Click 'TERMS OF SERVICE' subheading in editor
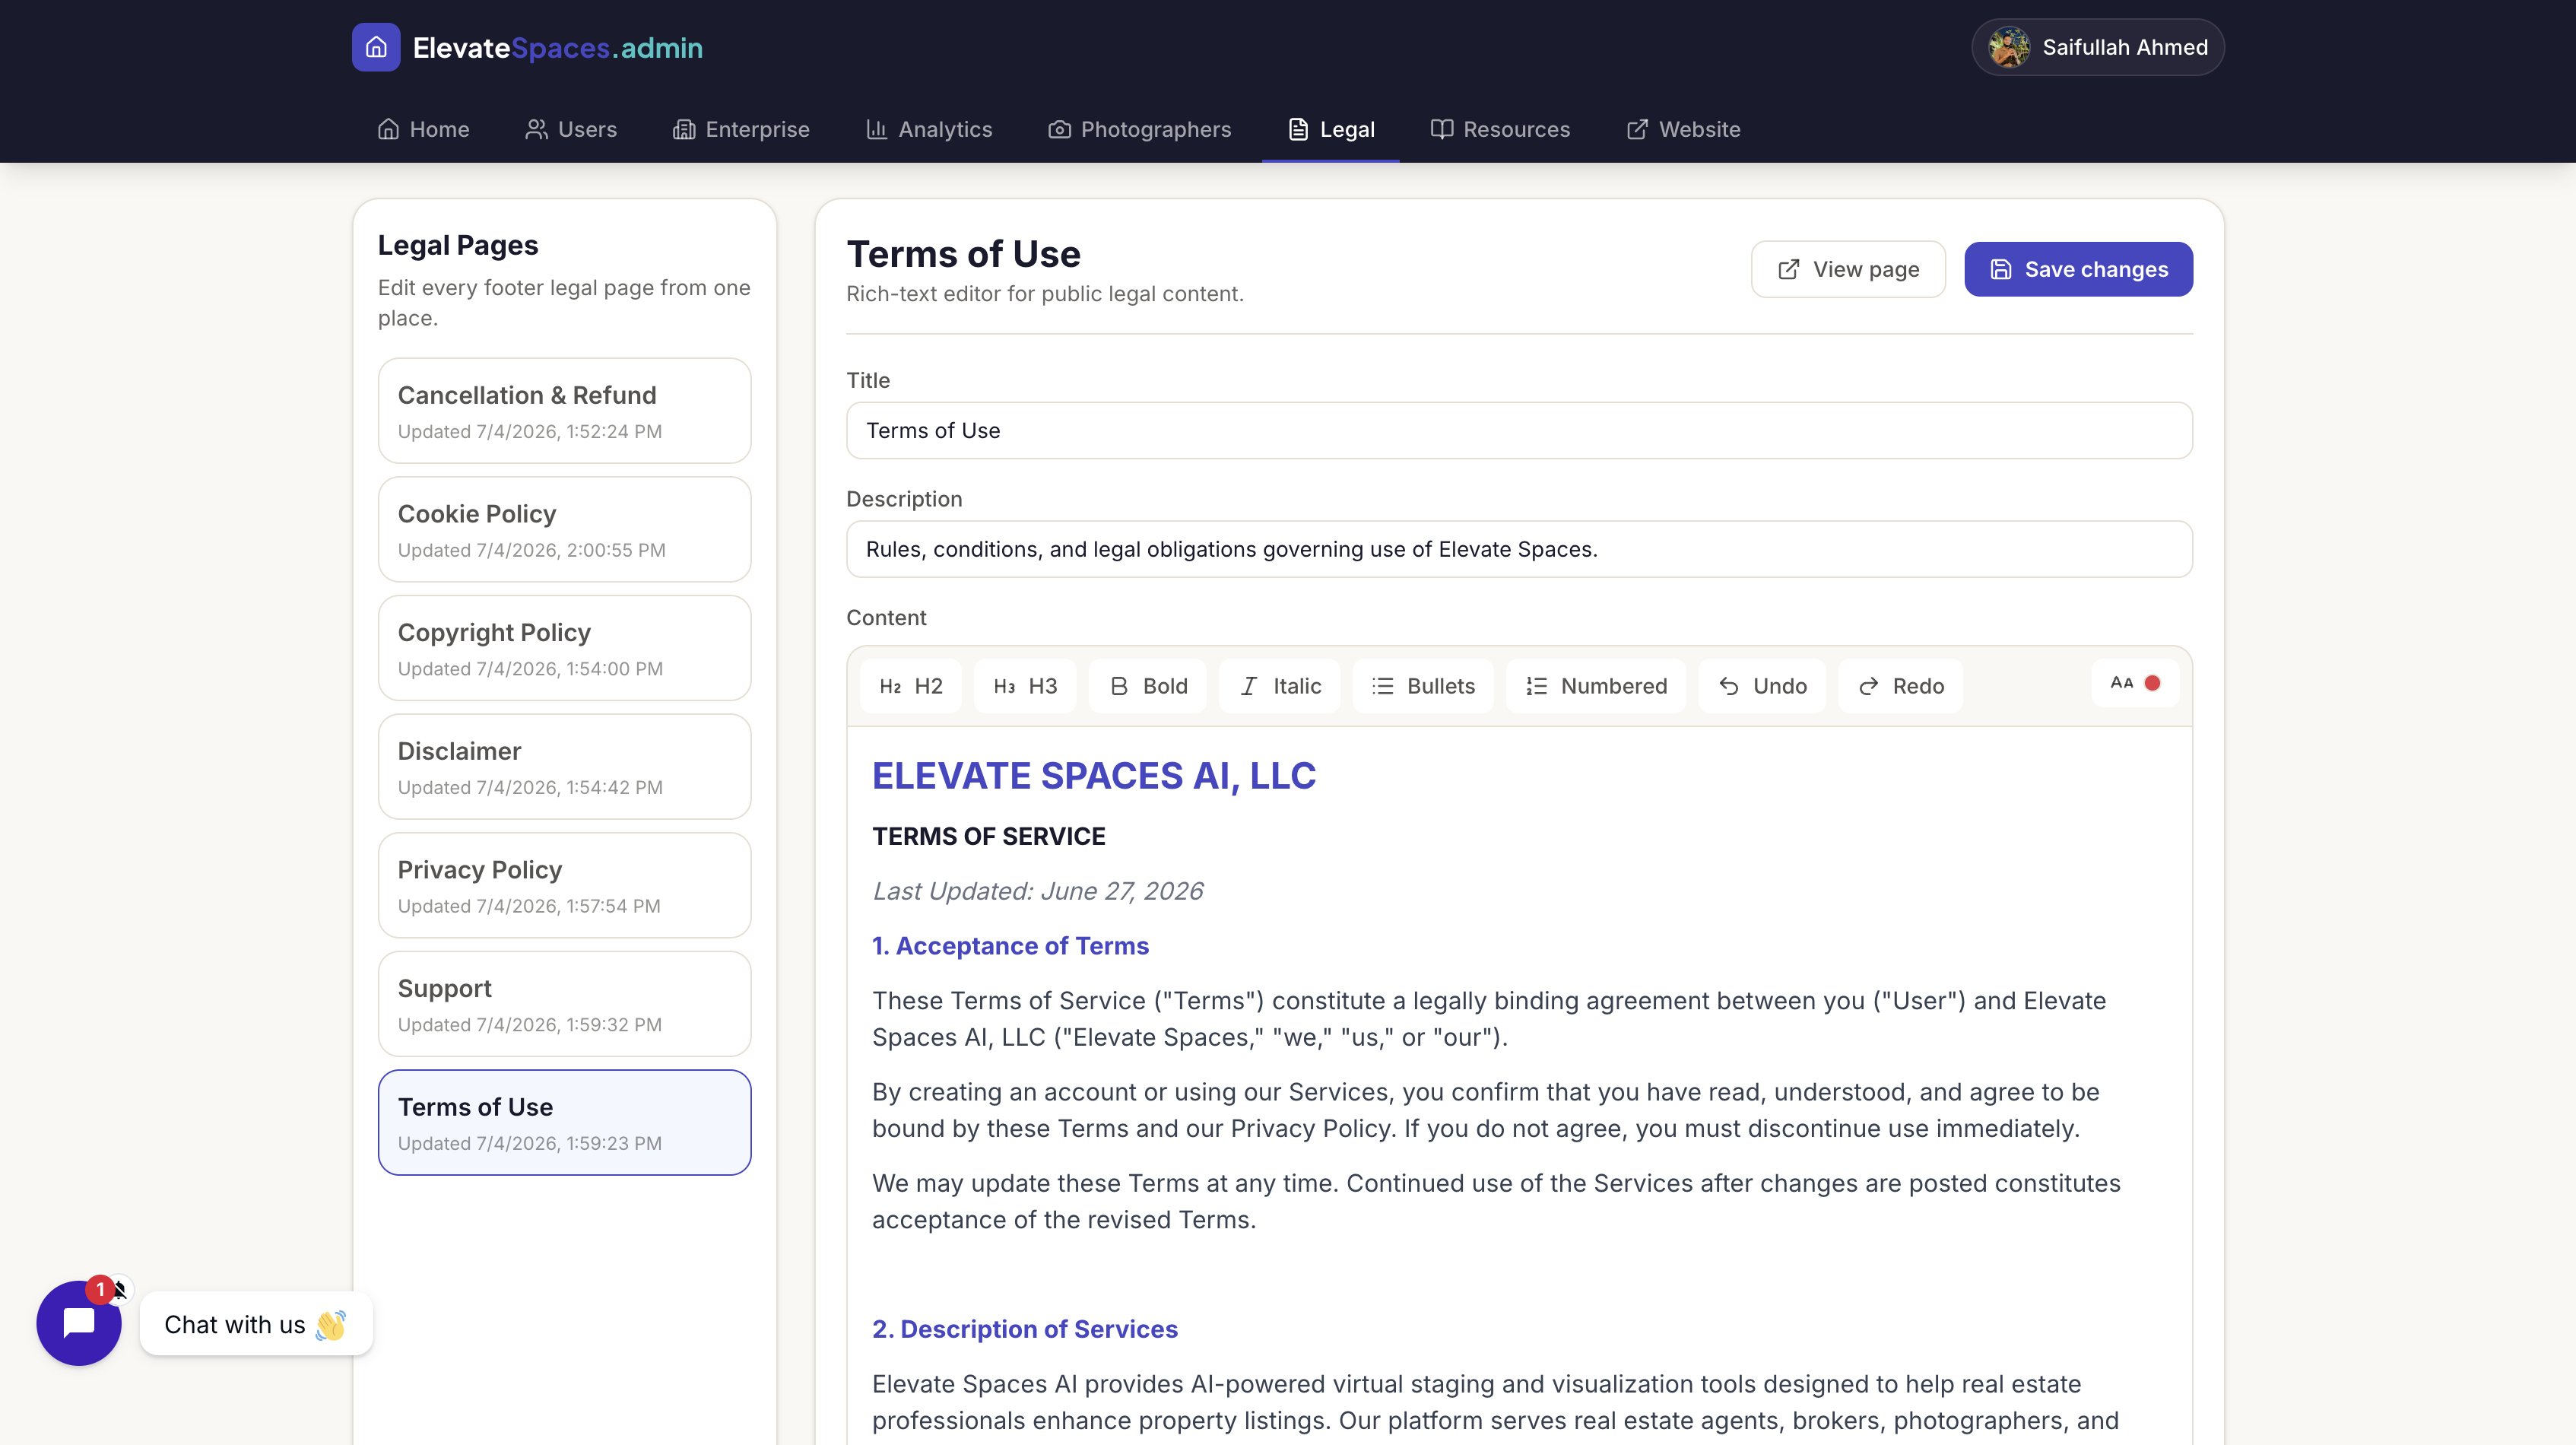This screenshot has width=2576, height=1445. coord(989,837)
